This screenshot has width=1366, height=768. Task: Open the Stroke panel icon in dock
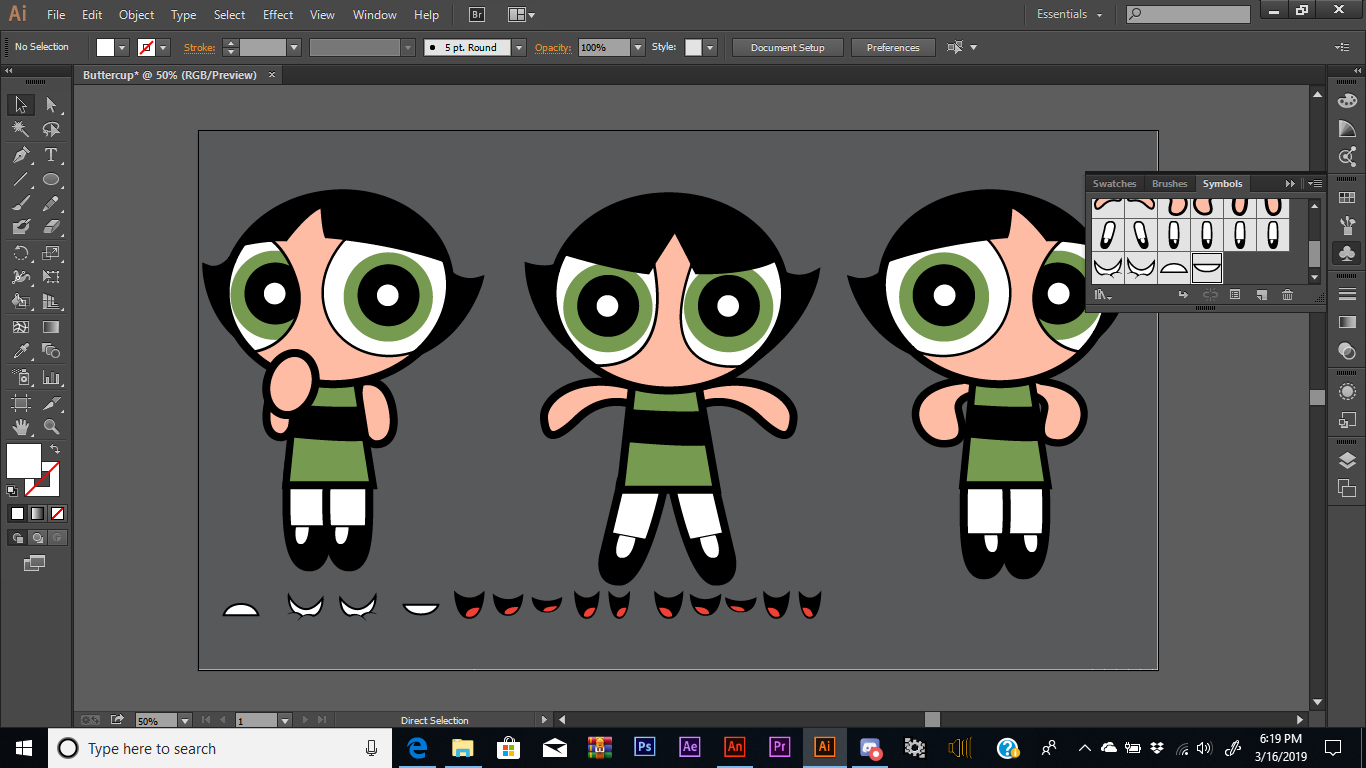tap(1347, 294)
